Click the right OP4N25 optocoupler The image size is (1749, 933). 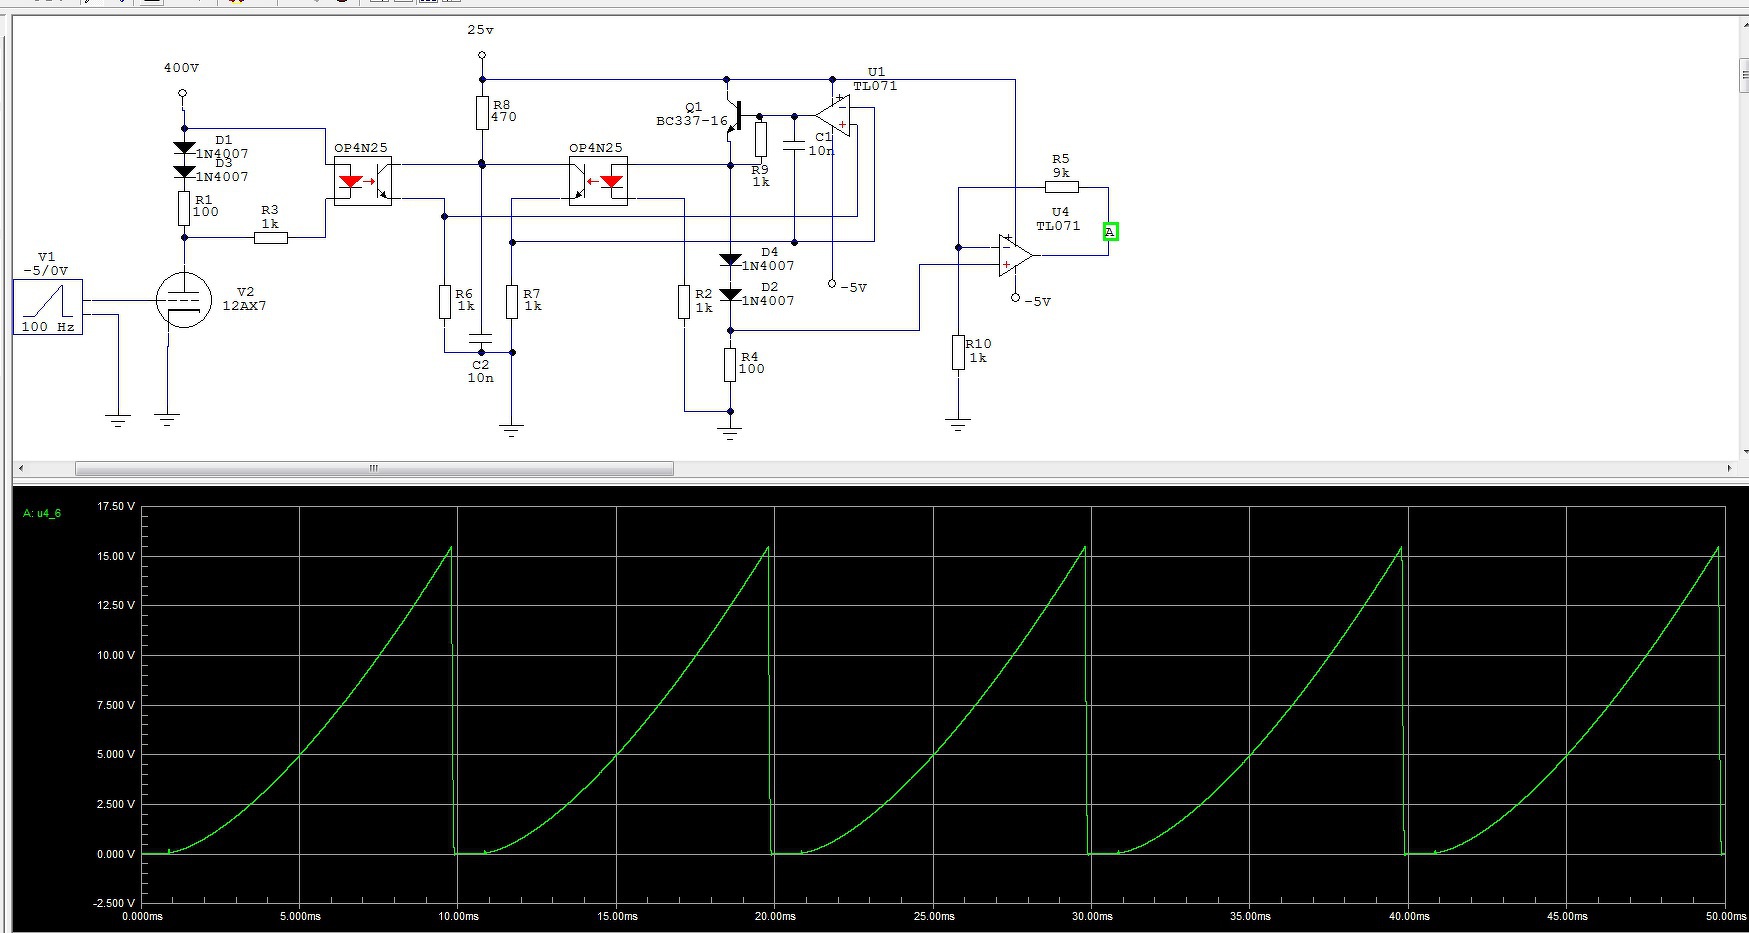(x=598, y=182)
